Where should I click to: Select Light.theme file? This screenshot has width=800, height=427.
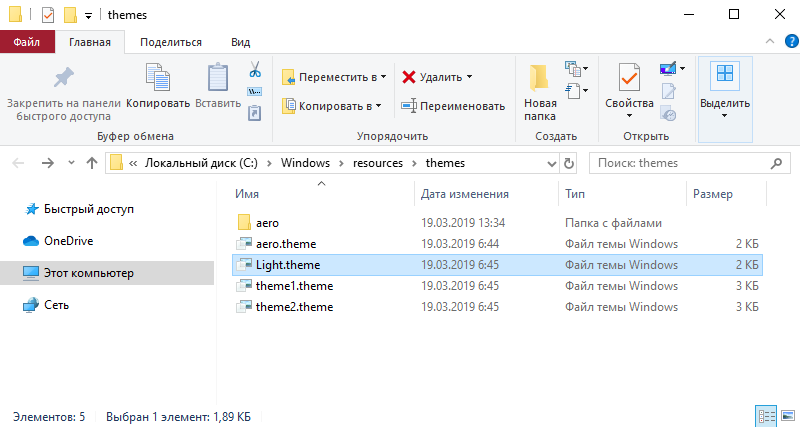tap(497, 265)
